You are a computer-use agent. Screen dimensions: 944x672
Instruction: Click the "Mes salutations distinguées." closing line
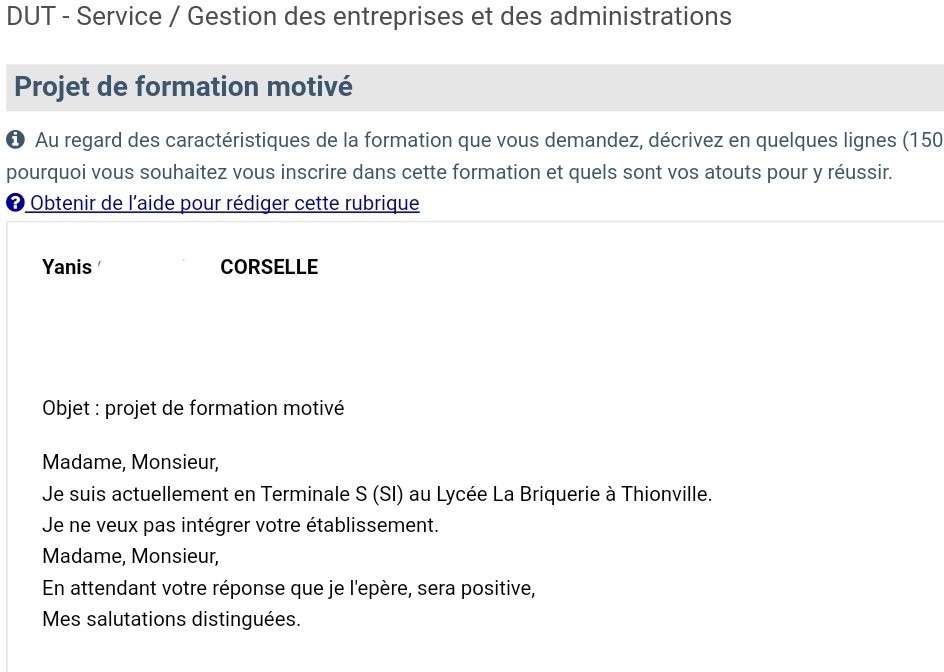(171, 619)
